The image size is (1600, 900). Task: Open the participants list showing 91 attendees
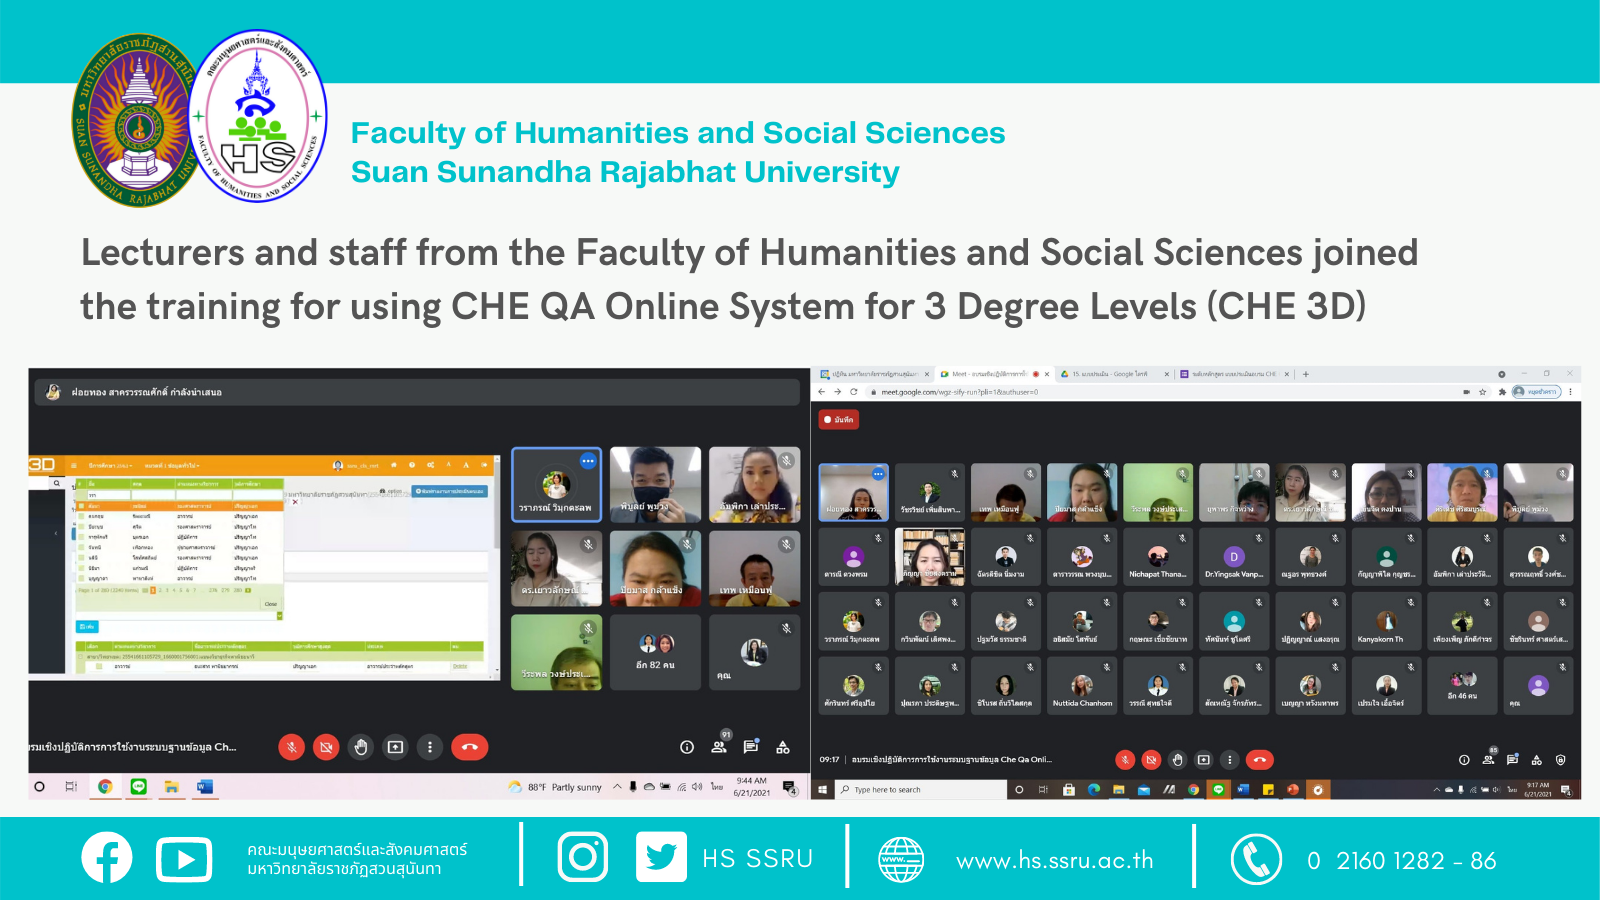(718, 747)
